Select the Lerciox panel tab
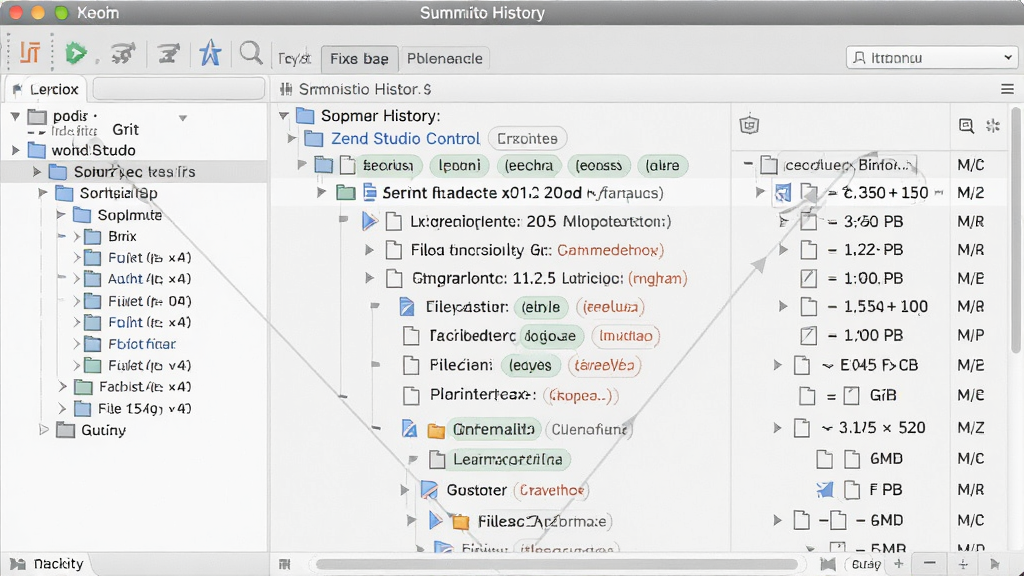 click(46, 89)
